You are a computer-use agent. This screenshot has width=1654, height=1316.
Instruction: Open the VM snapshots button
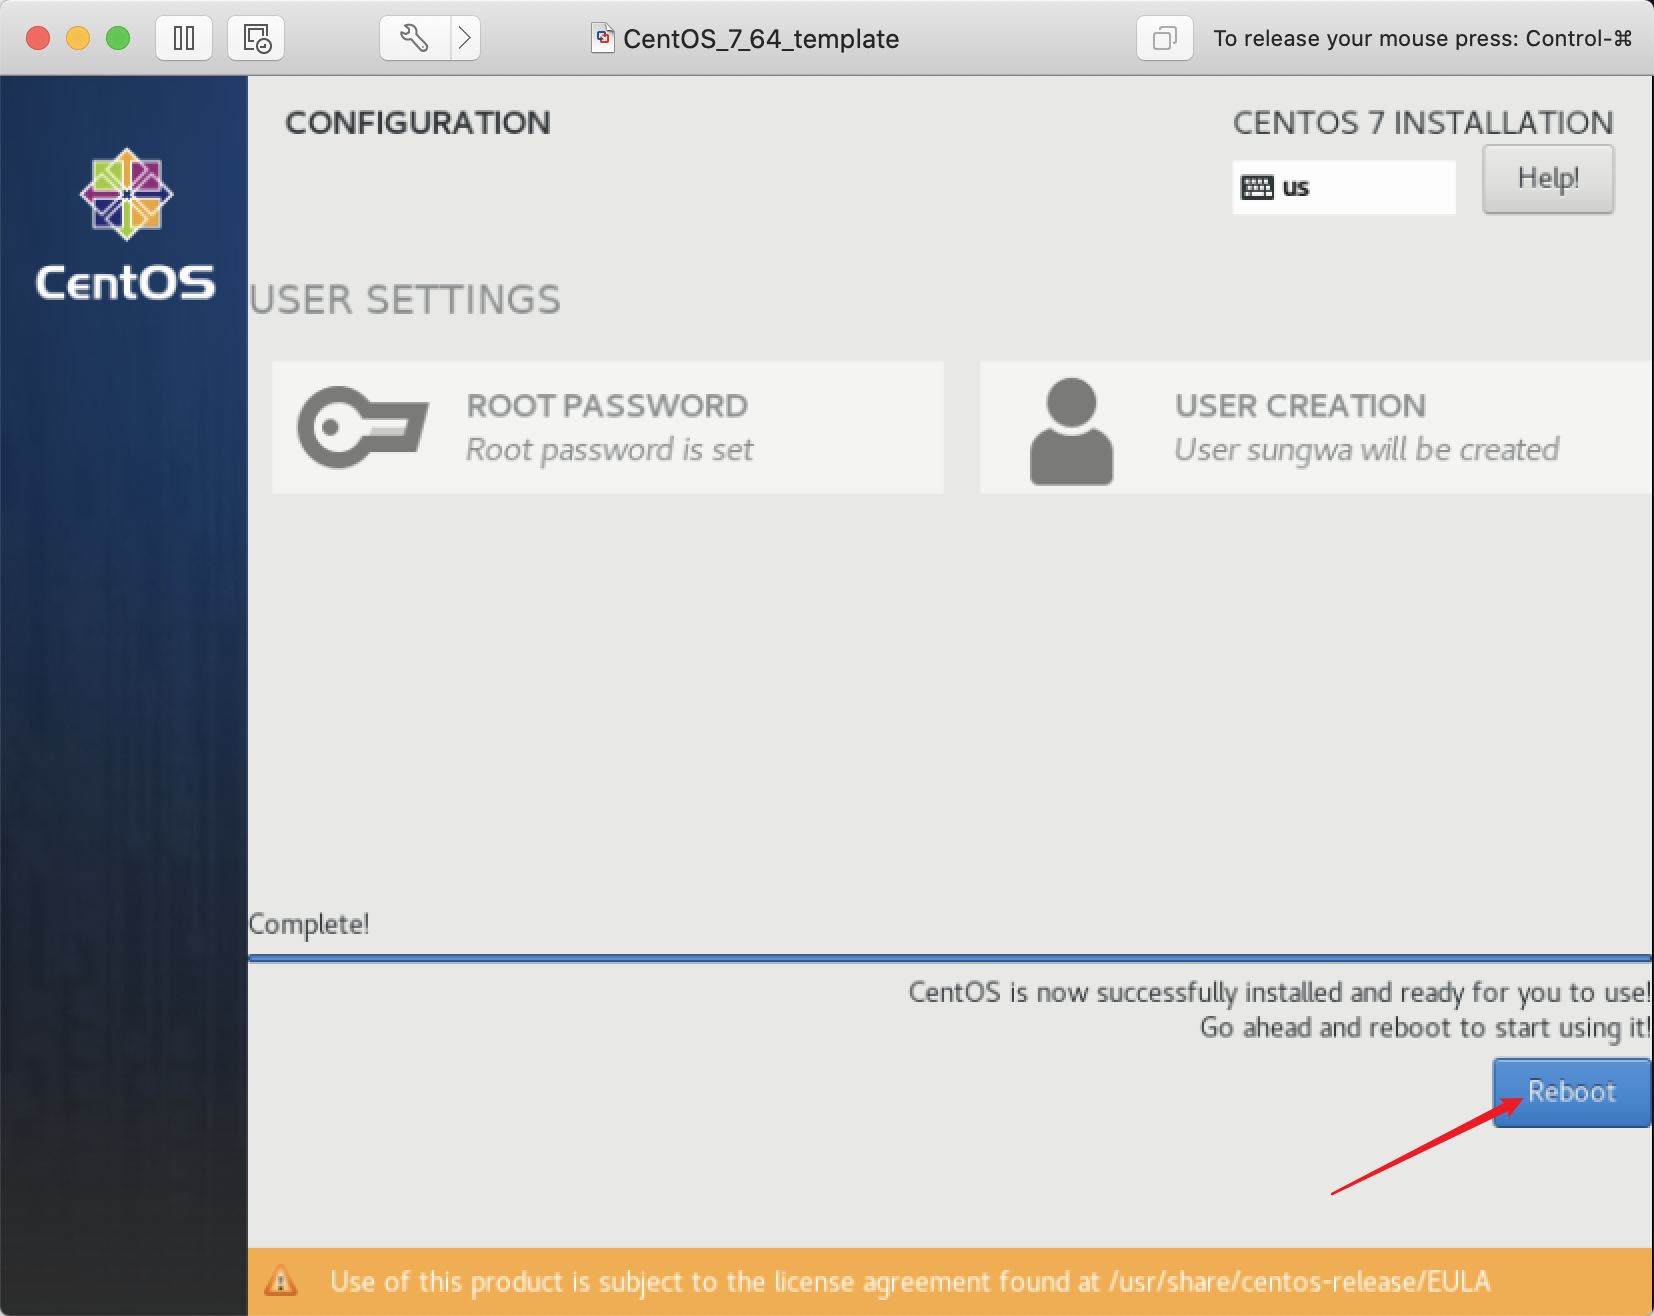tap(256, 38)
